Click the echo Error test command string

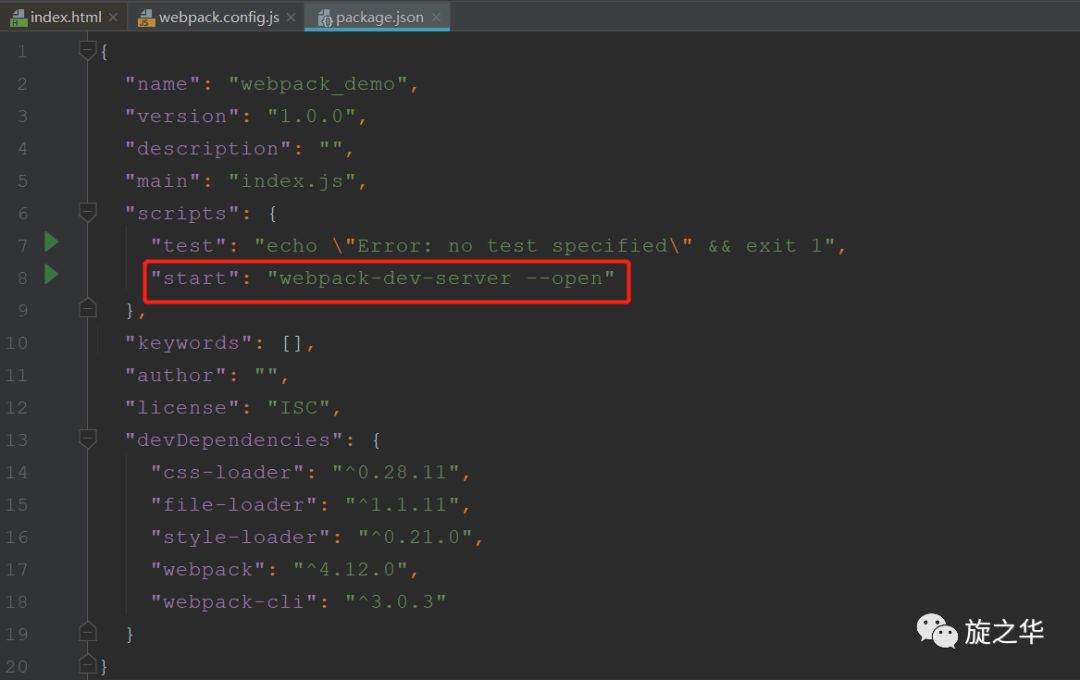[x=544, y=246]
